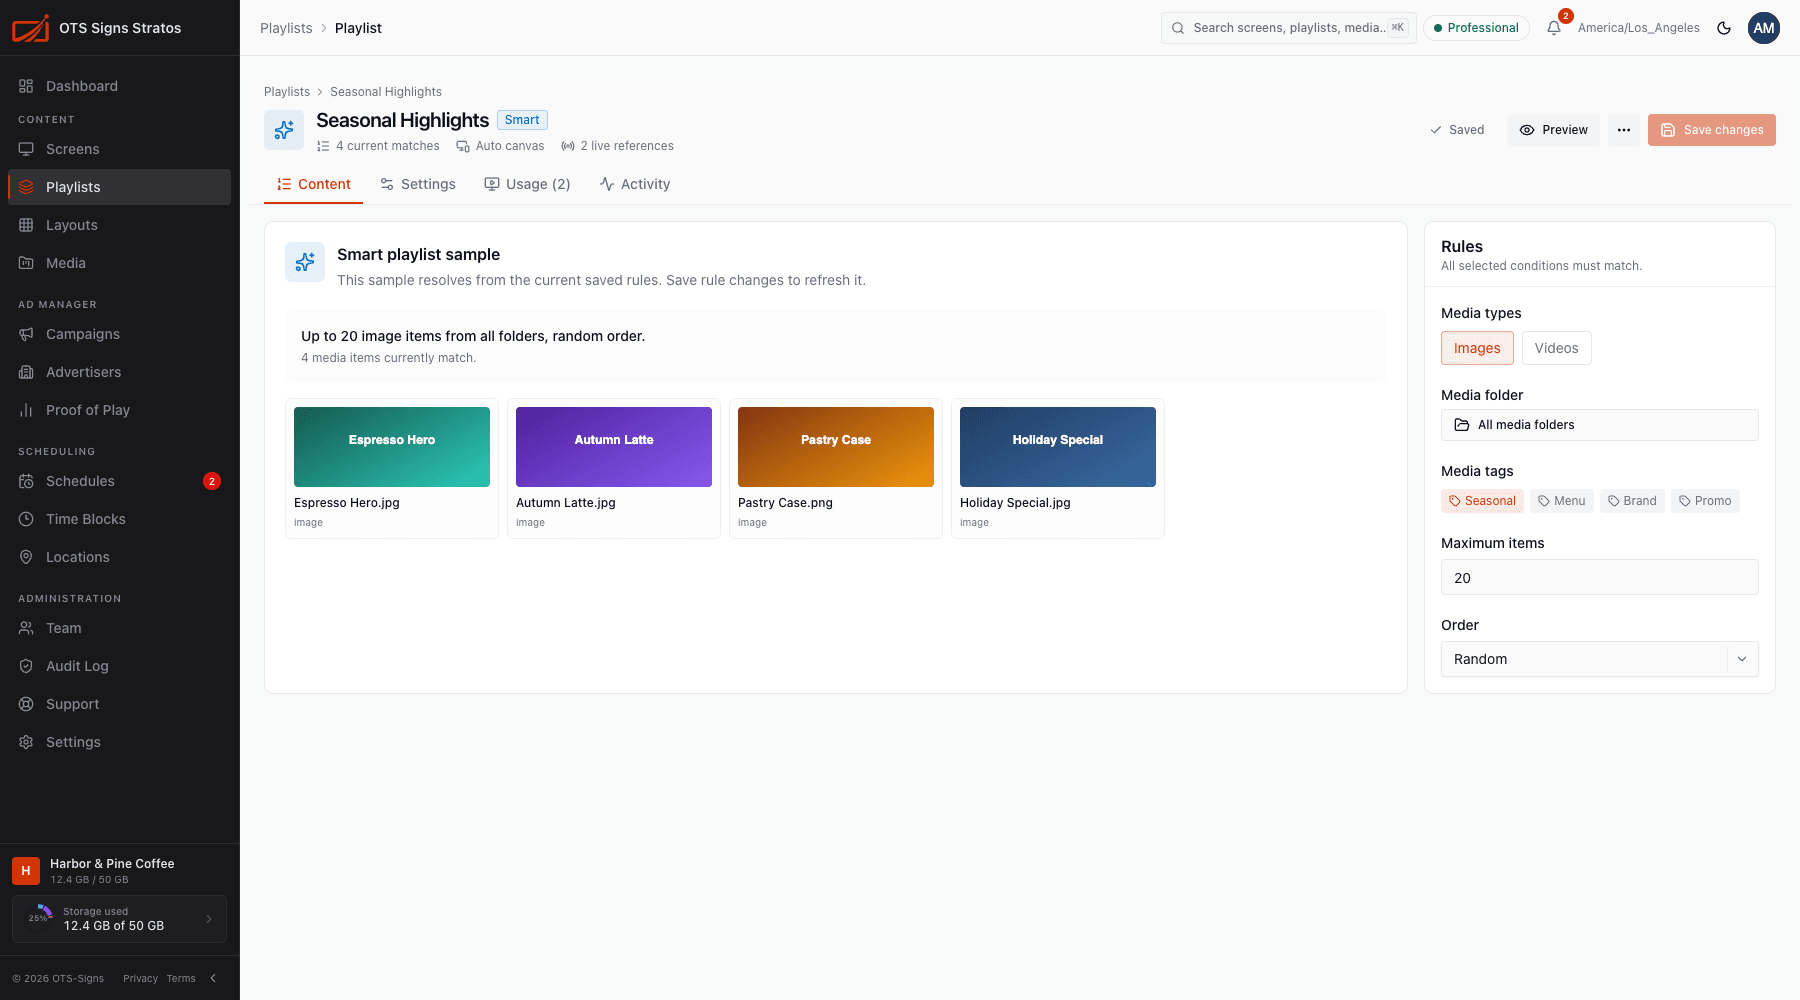Viewport: 1800px width, 1000px height.
Task: Open Media library in the sidebar
Action: [119, 263]
